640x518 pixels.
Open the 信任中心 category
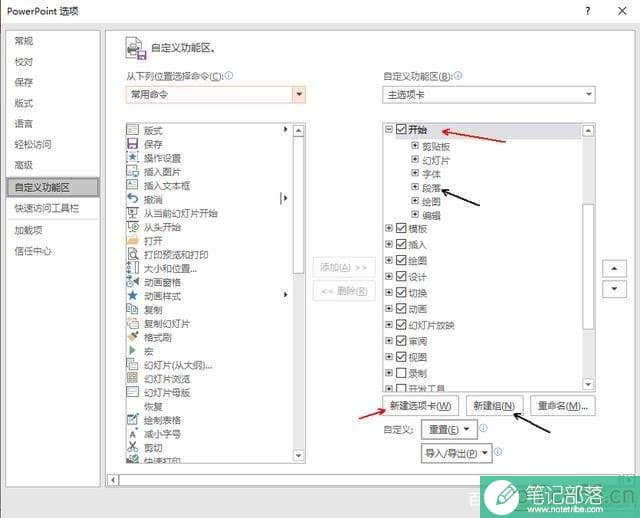(33, 251)
